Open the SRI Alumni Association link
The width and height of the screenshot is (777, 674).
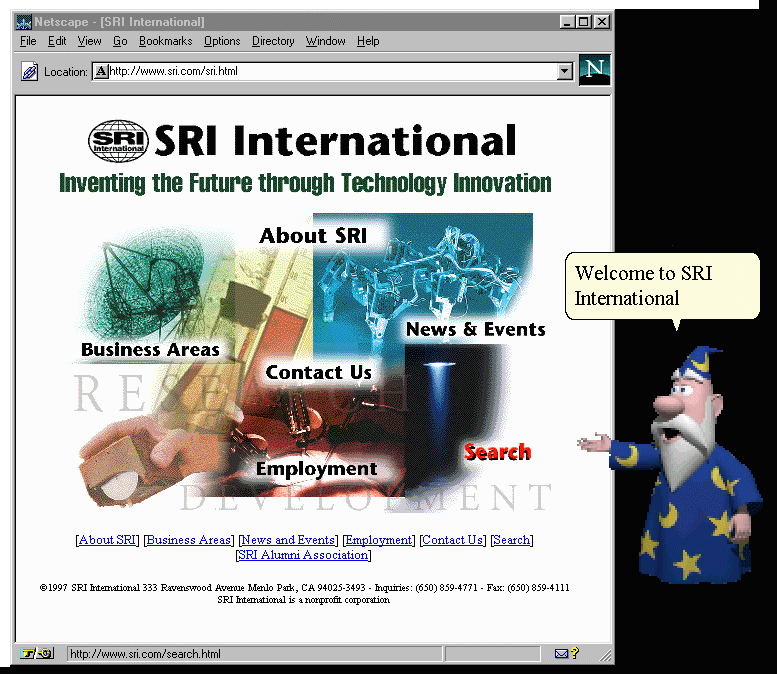[x=303, y=555]
